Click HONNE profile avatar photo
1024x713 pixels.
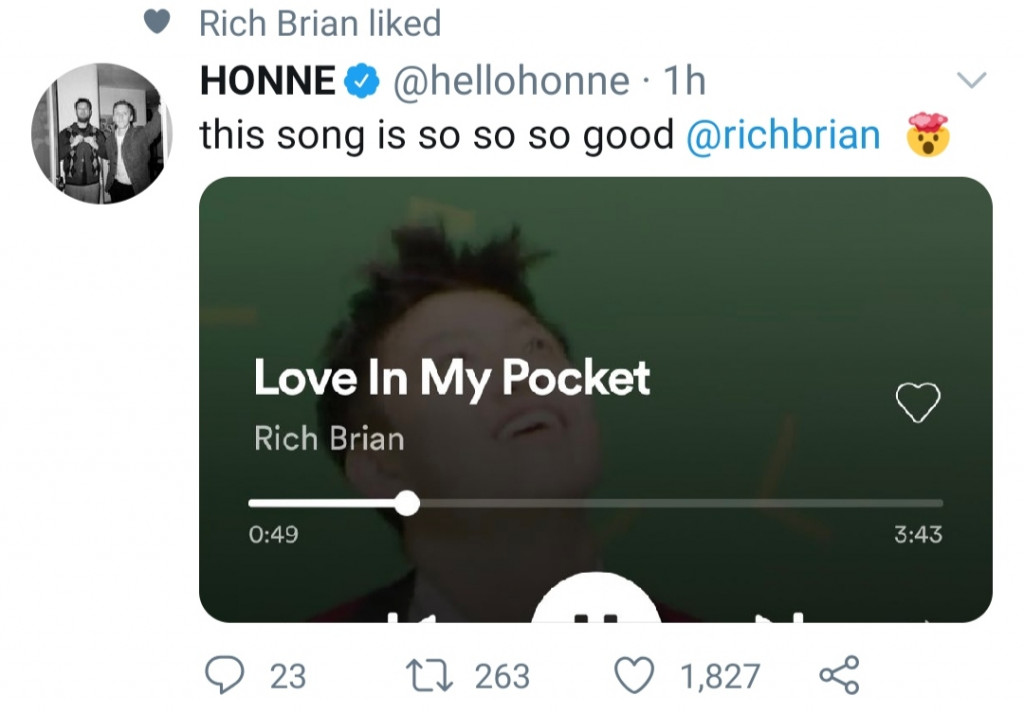pyautogui.click(x=102, y=134)
